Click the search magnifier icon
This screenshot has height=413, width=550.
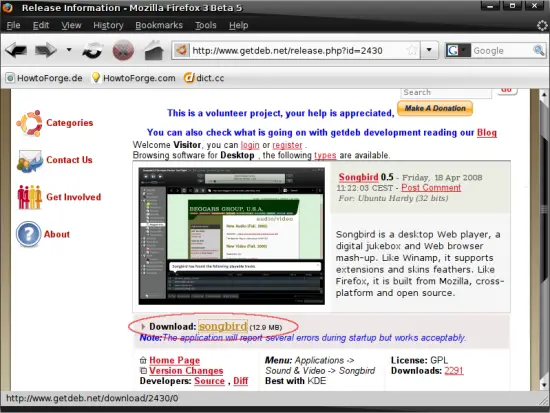(x=538, y=50)
